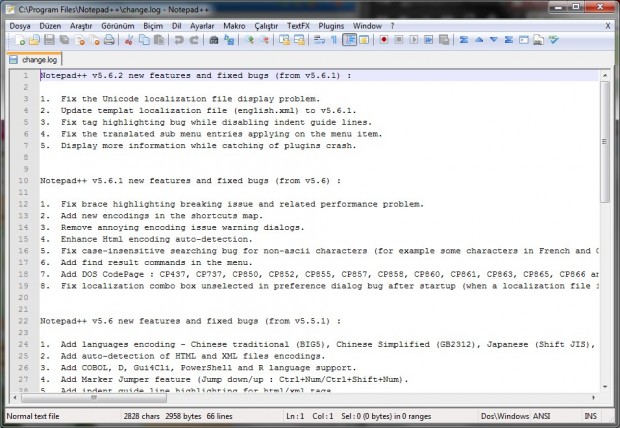Open the Görünüm menu

coord(118,26)
